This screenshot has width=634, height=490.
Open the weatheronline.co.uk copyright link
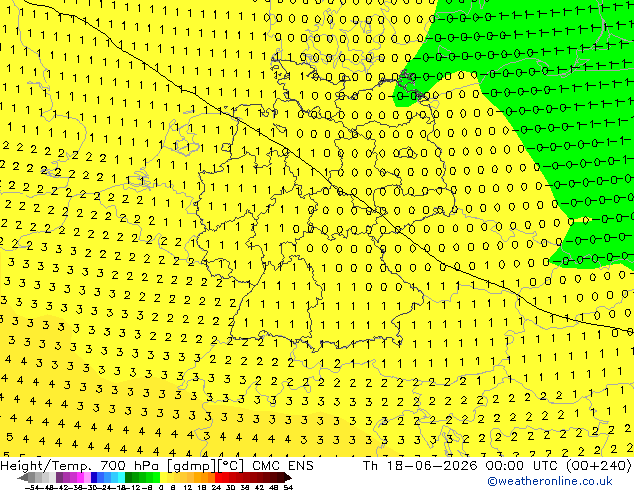click(549, 481)
